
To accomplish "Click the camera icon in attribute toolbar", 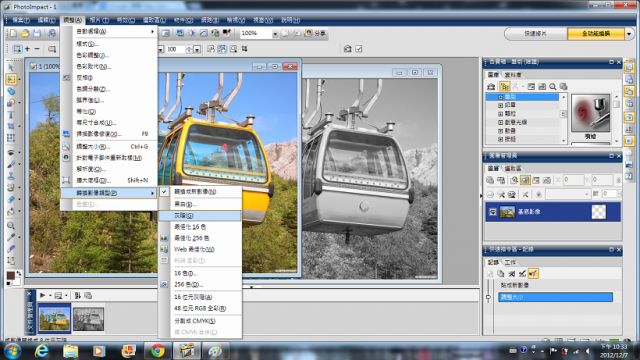I will coord(348,49).
